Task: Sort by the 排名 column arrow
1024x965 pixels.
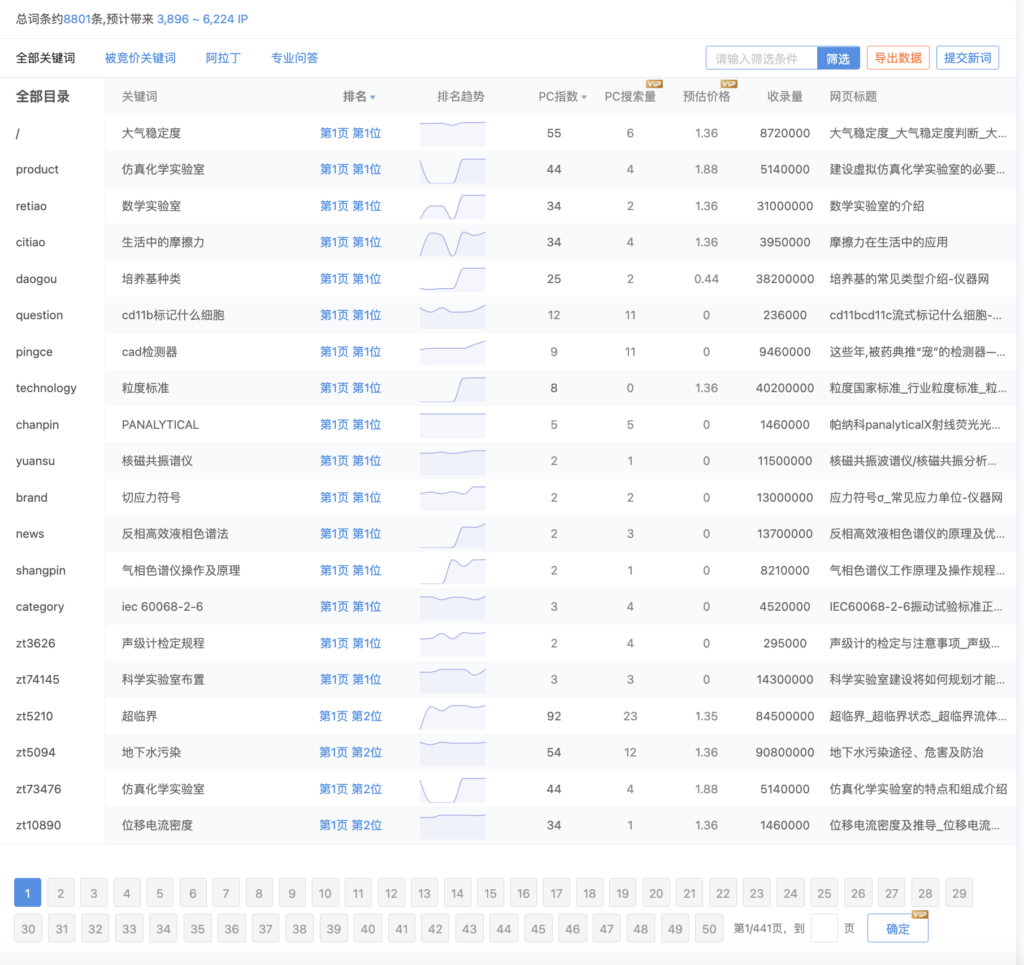Action: click(x=373, y=97)
